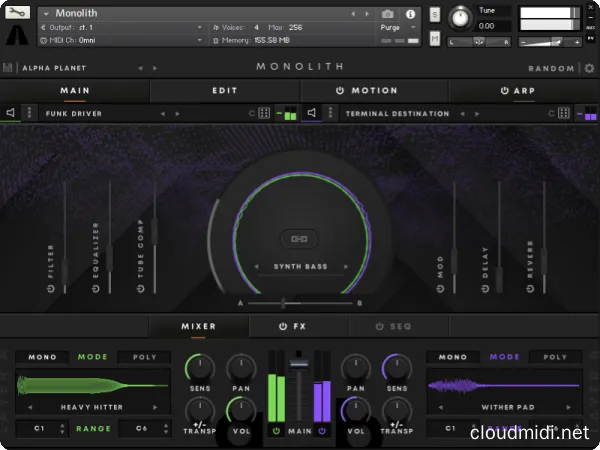Go to previous ALPHA PLANET preset
600x450 pixels.
[140, 68]
